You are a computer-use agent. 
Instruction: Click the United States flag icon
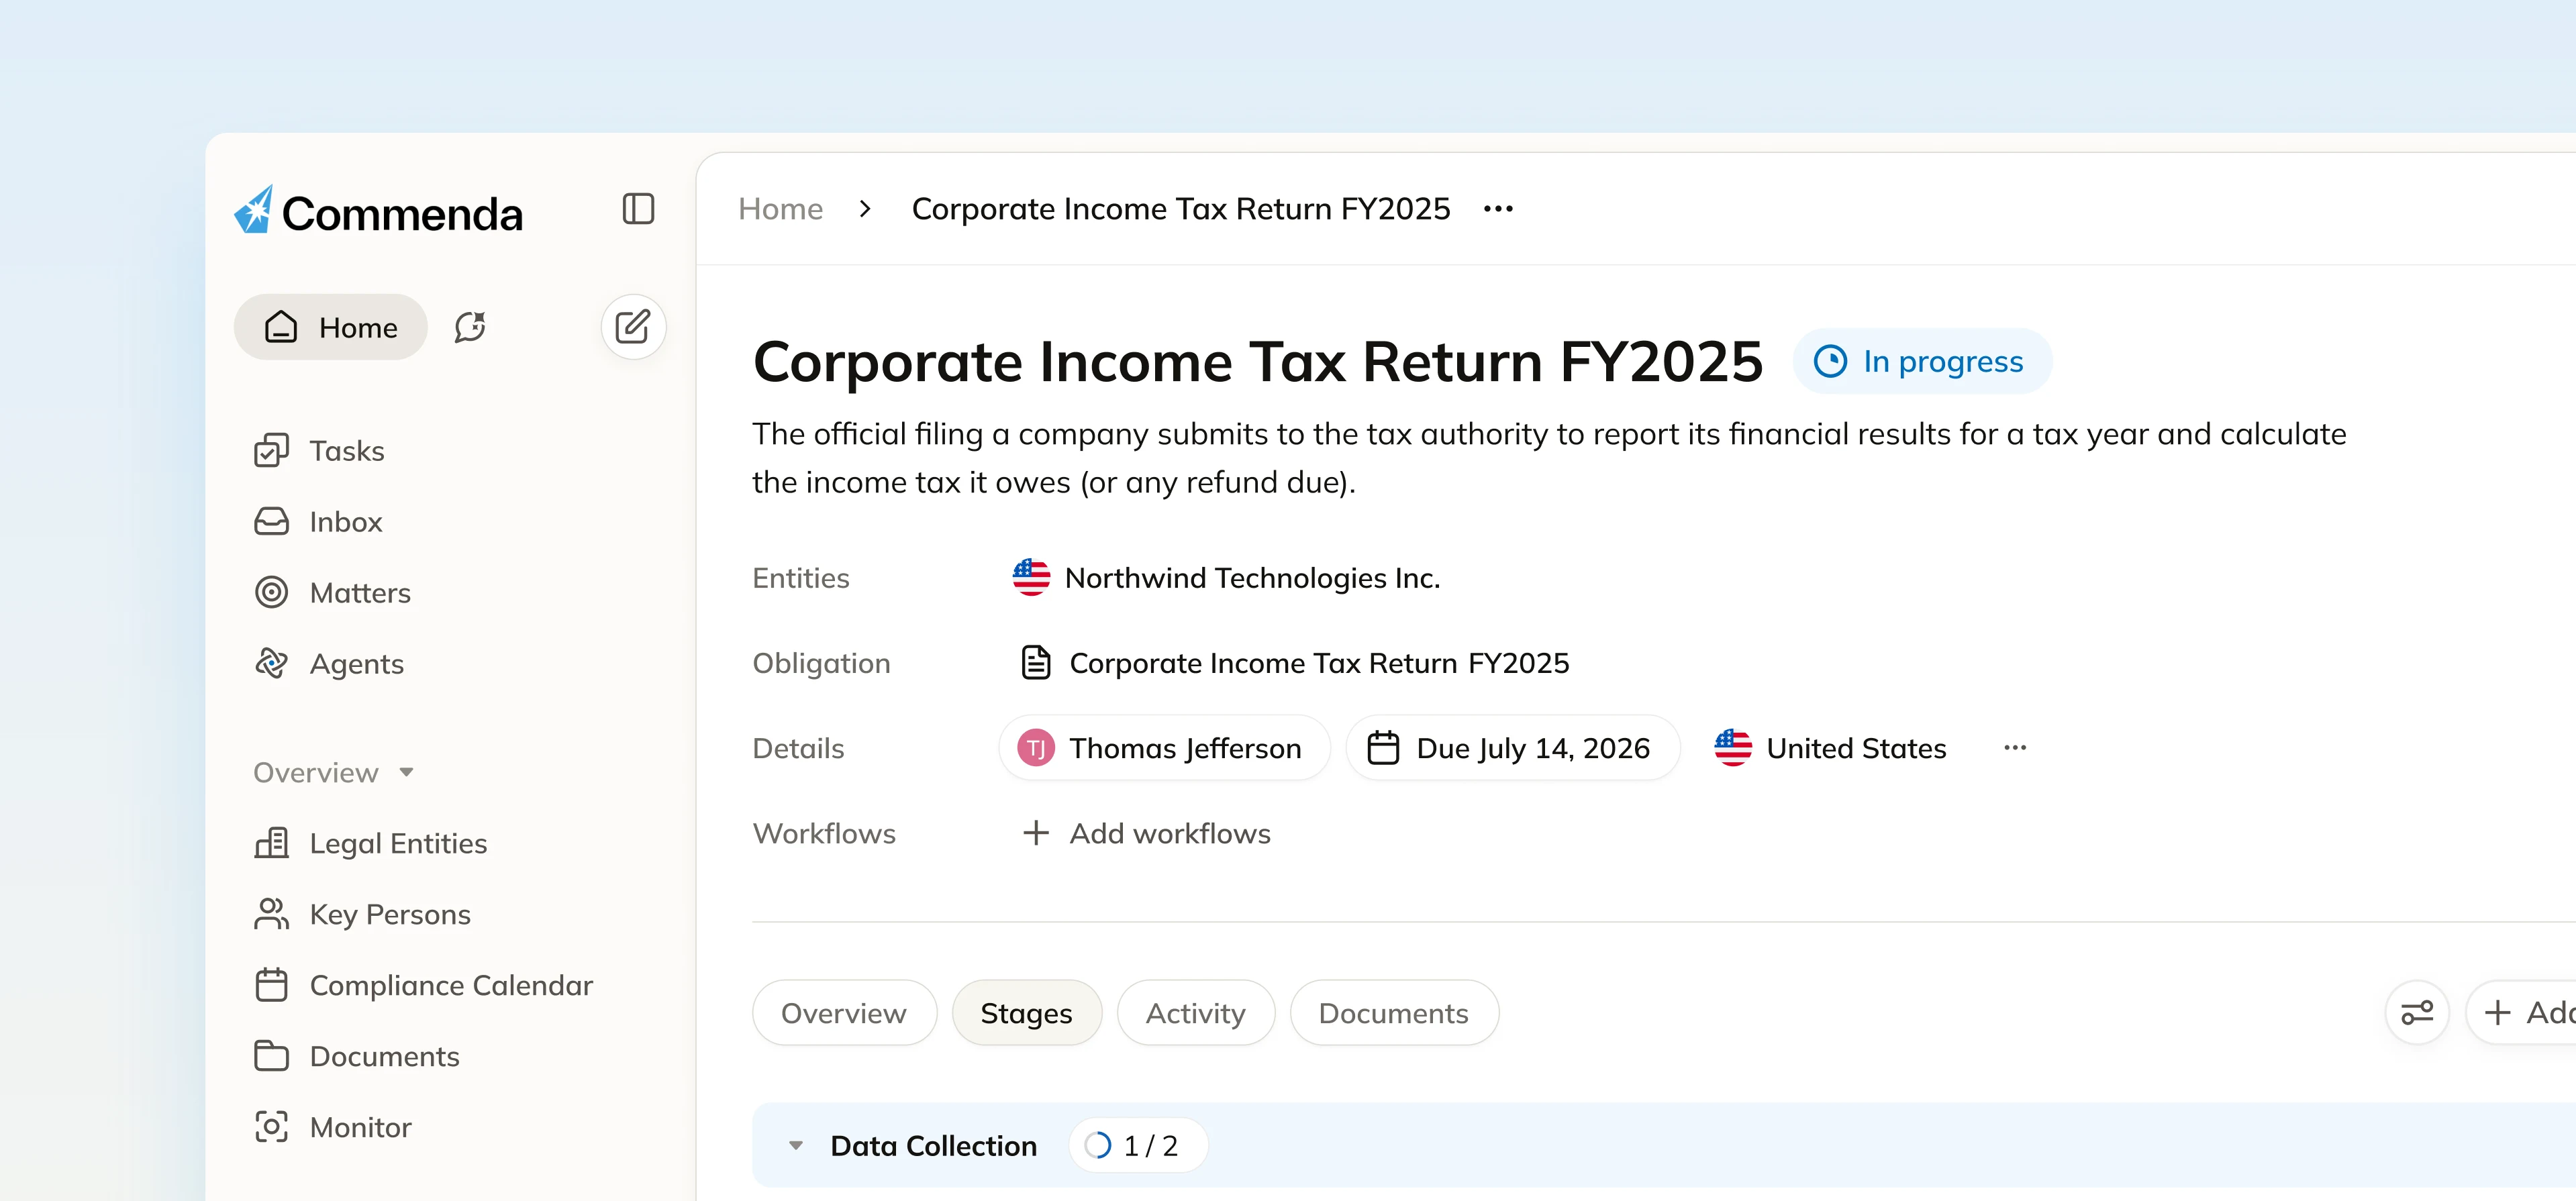tap(1733, 748)
